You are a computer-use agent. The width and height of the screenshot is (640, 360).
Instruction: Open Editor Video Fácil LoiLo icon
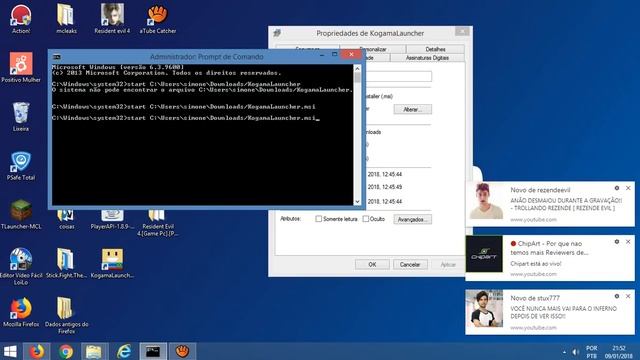click(21, 266)
